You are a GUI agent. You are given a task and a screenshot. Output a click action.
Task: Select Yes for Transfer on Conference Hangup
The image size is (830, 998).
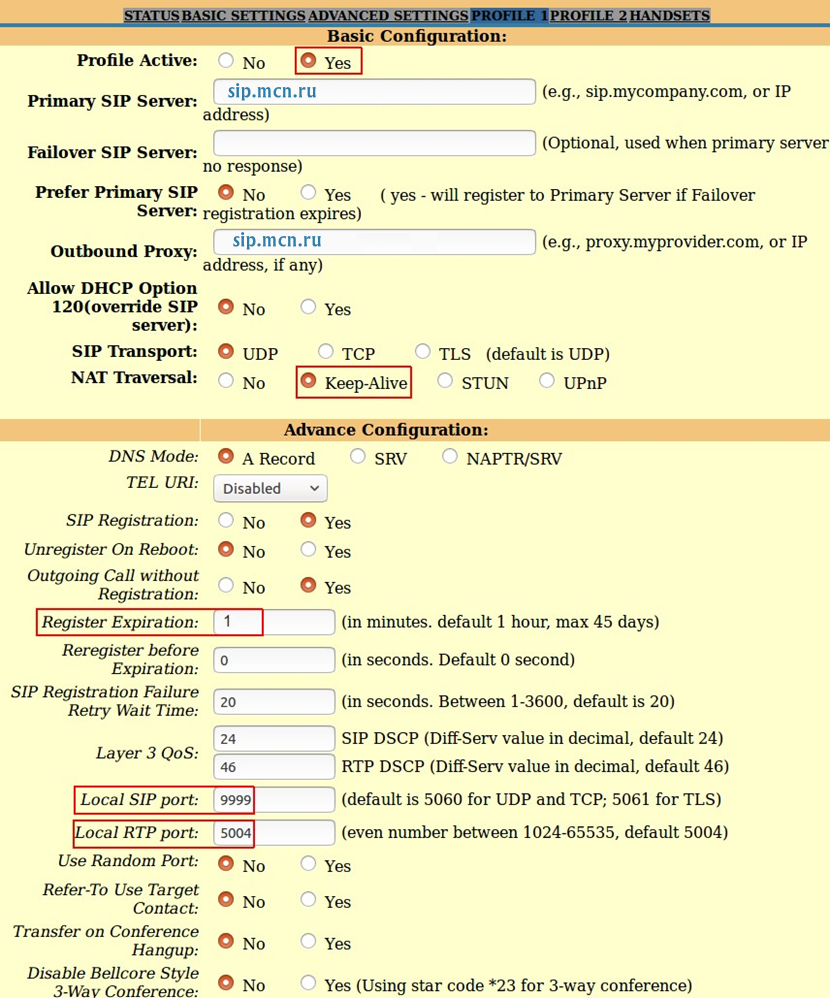point(308,941)
